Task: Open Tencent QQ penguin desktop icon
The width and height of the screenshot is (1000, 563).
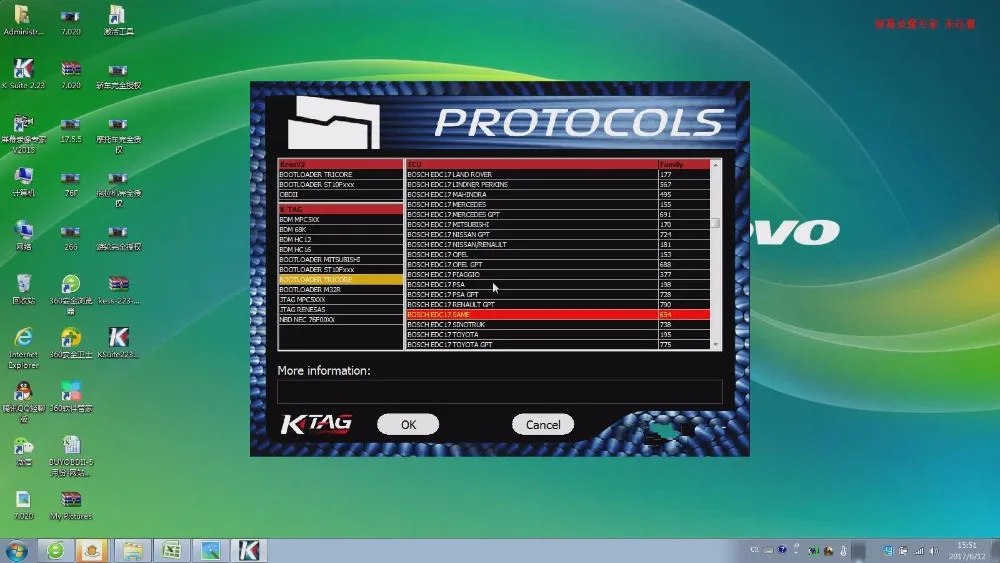Action: click(24, 402)
